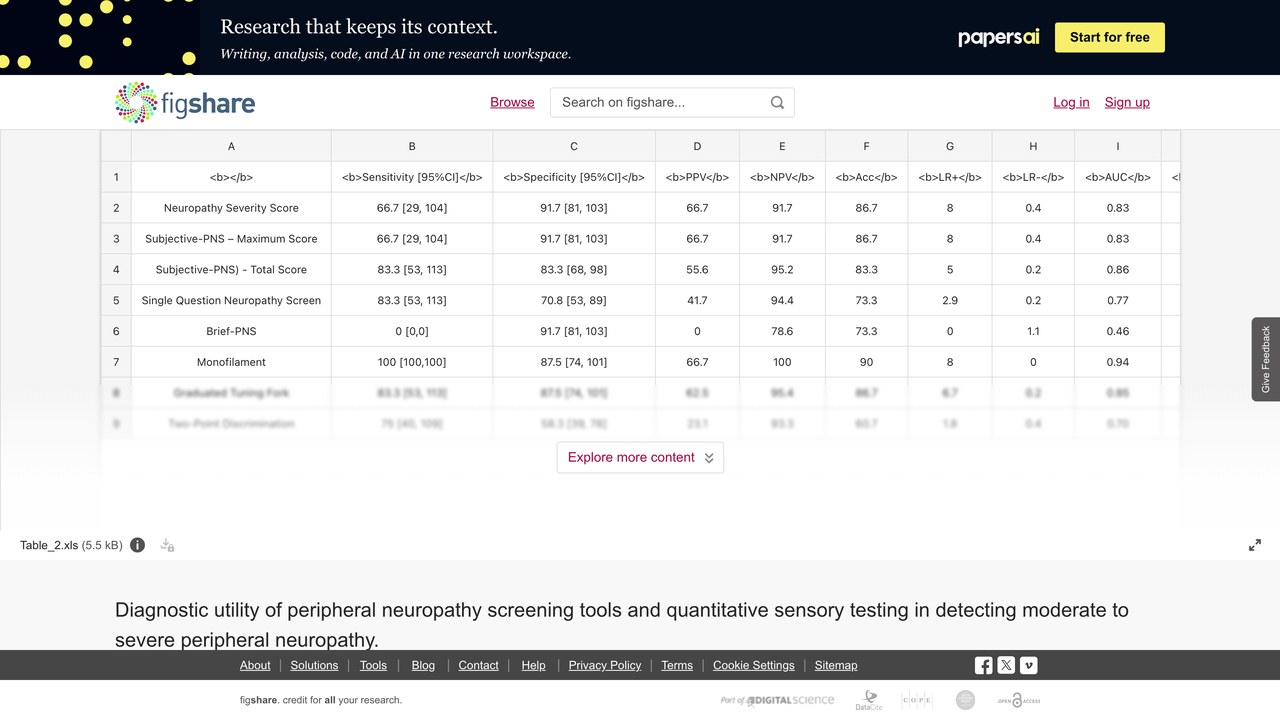Open figshare Vimeo icon
Viewport: 1280px width, 720px height.
pos(1028,665)
